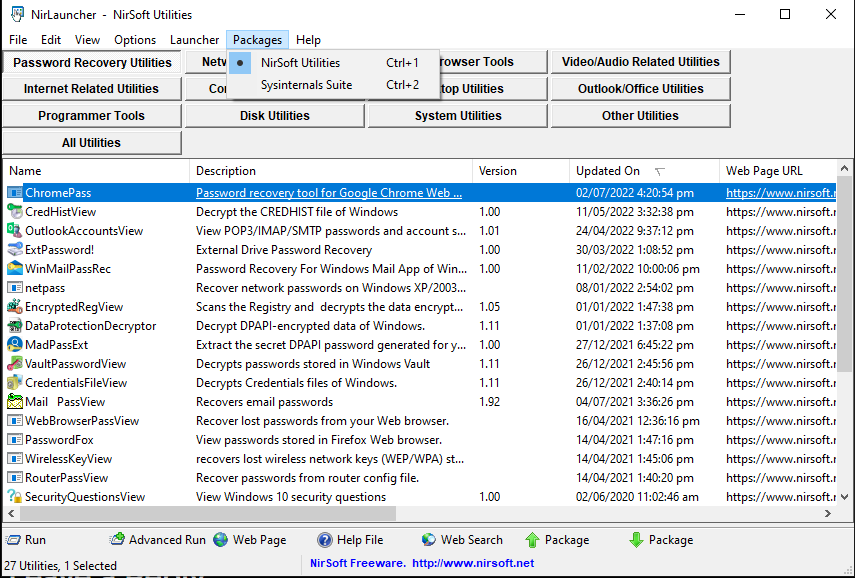
Task: Click the horizontal scrollbar thumb
Action: [x=208, y=513]
